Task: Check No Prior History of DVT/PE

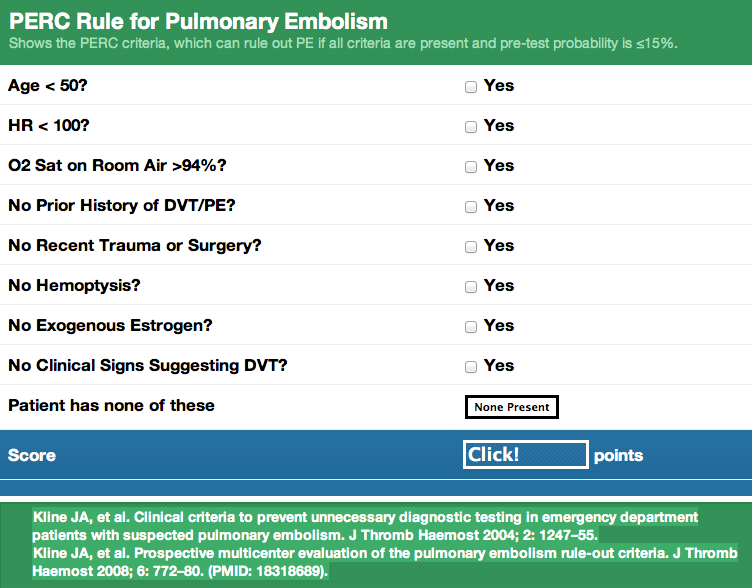Action: [x=471, y=207]
